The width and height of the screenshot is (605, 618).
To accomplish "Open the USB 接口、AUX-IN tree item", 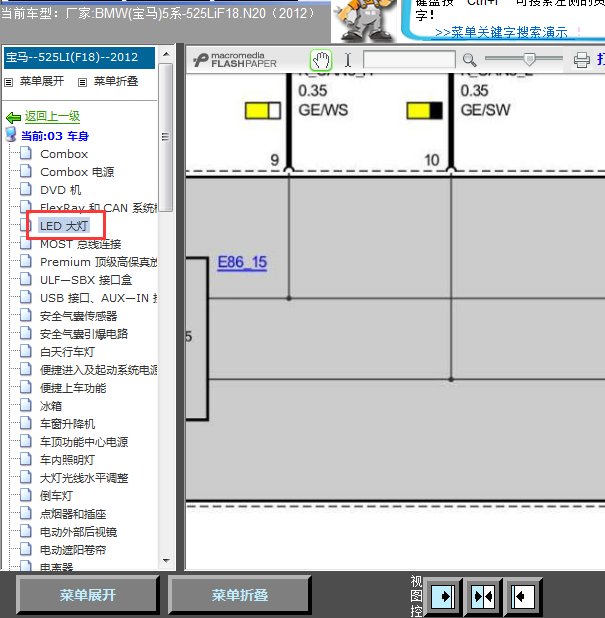I will coord(98,298).
